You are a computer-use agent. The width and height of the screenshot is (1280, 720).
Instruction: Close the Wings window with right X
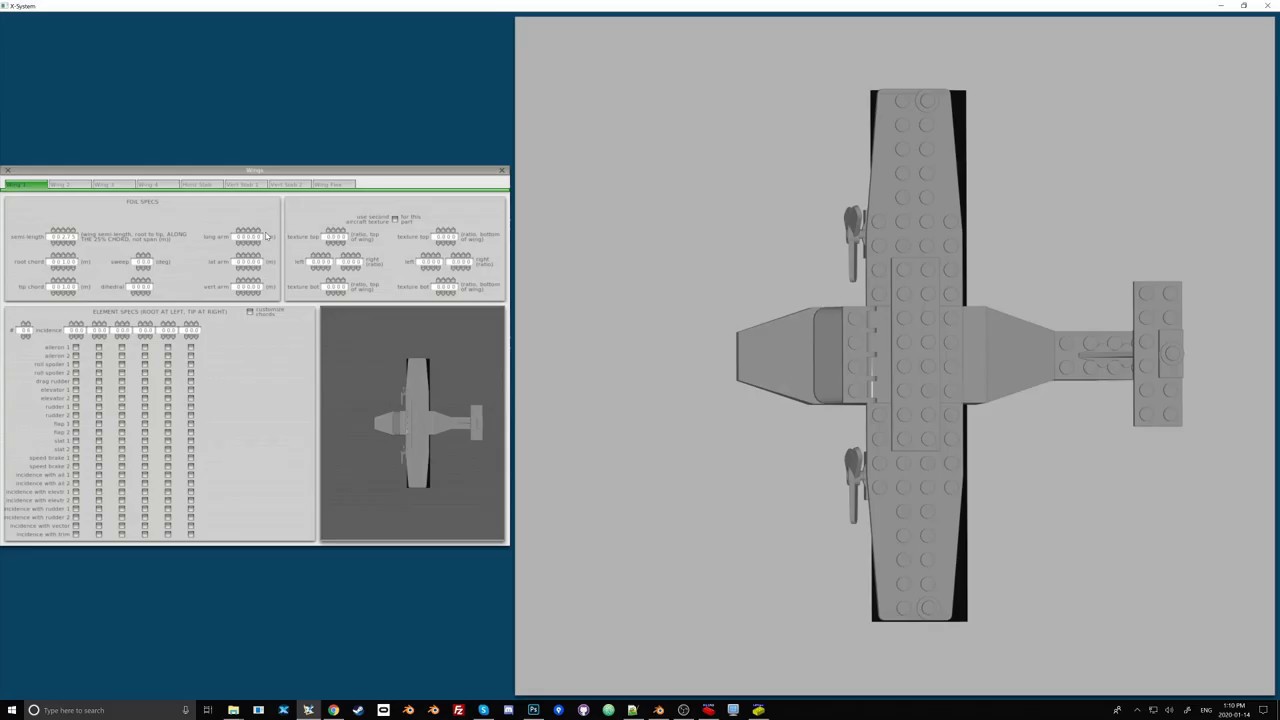pos(502,171)
